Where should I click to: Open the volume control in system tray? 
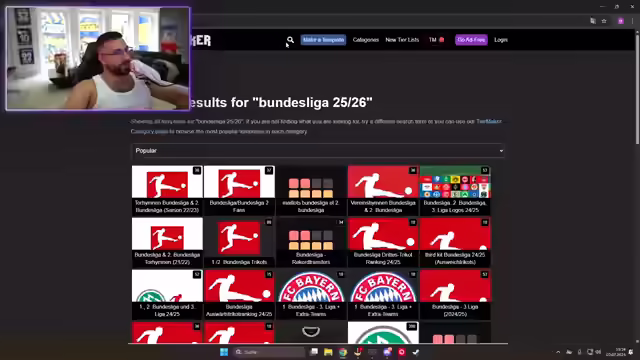click(598, 352)
